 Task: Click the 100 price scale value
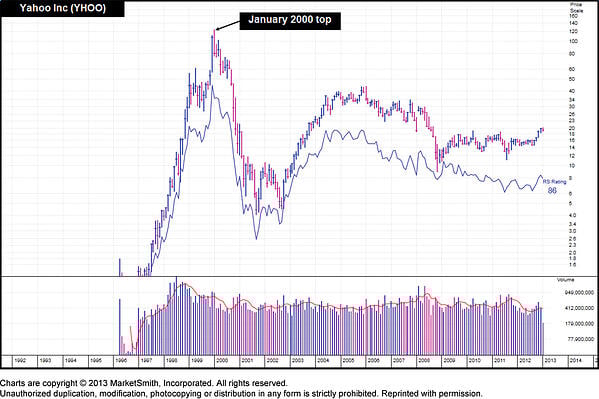point(573,41)
